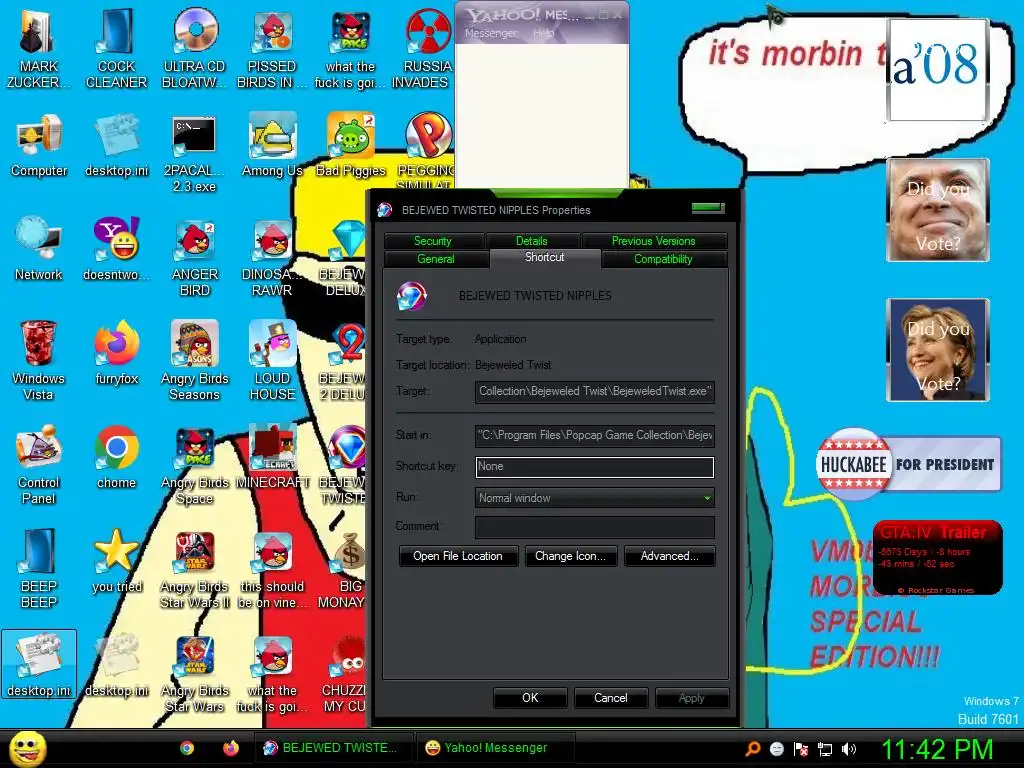Click the Open File Location button

[458, 556]
